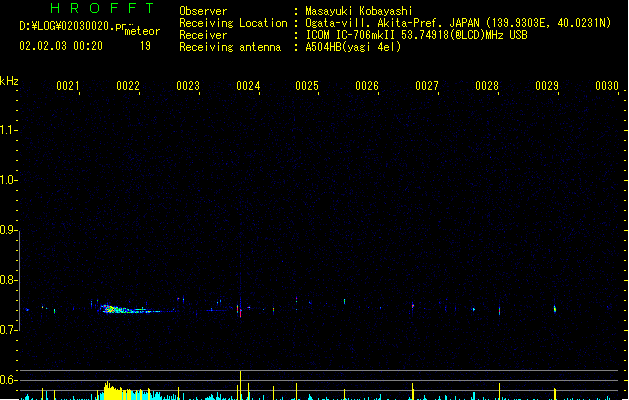Click the 0.6 kHz axis label
Screen dimensions: 629x400
pos(7,380)
